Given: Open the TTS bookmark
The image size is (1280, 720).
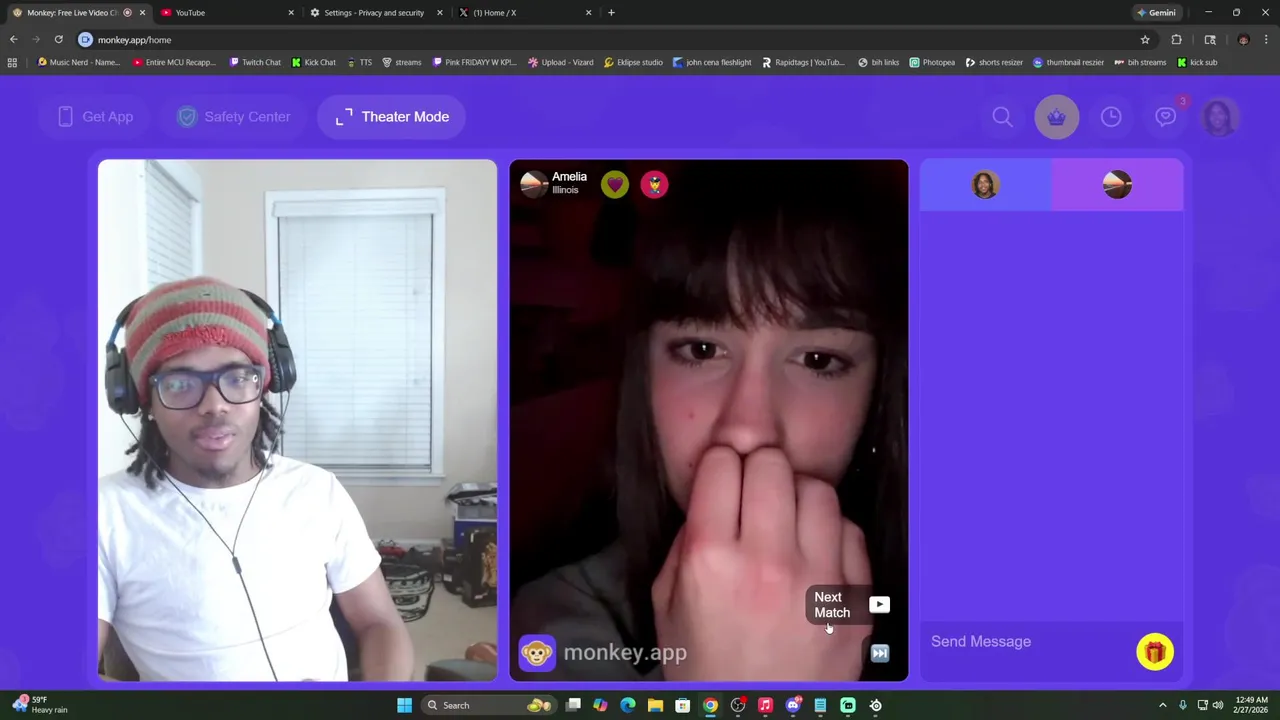Looking at the screenshot, I should (359, 62).
